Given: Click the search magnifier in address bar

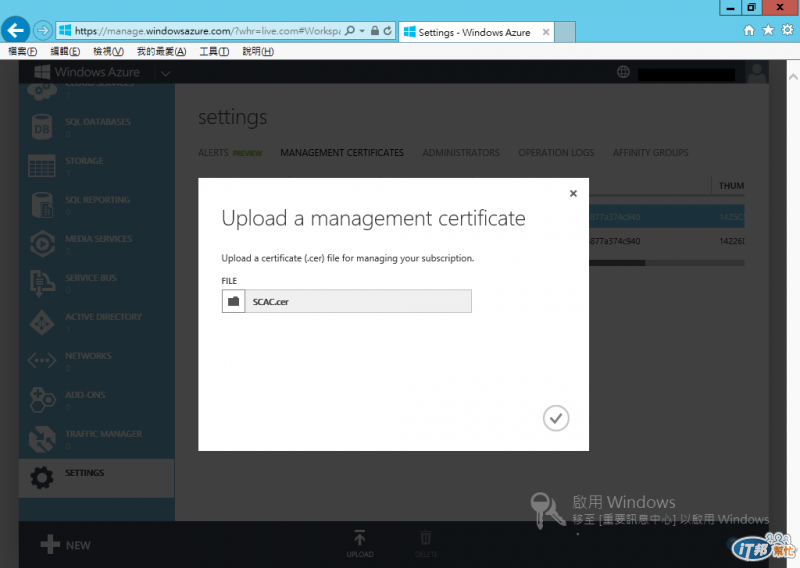Looking at the screenshot, I should (x=349, y=31).
